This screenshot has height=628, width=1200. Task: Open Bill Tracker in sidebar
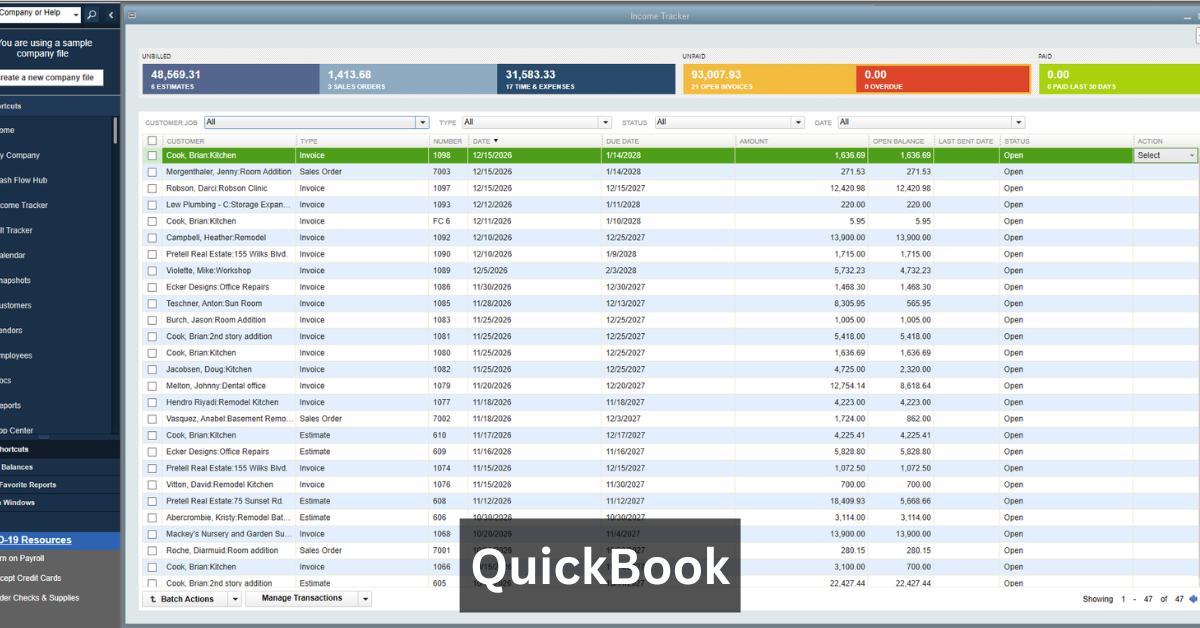tap(16, 230)
